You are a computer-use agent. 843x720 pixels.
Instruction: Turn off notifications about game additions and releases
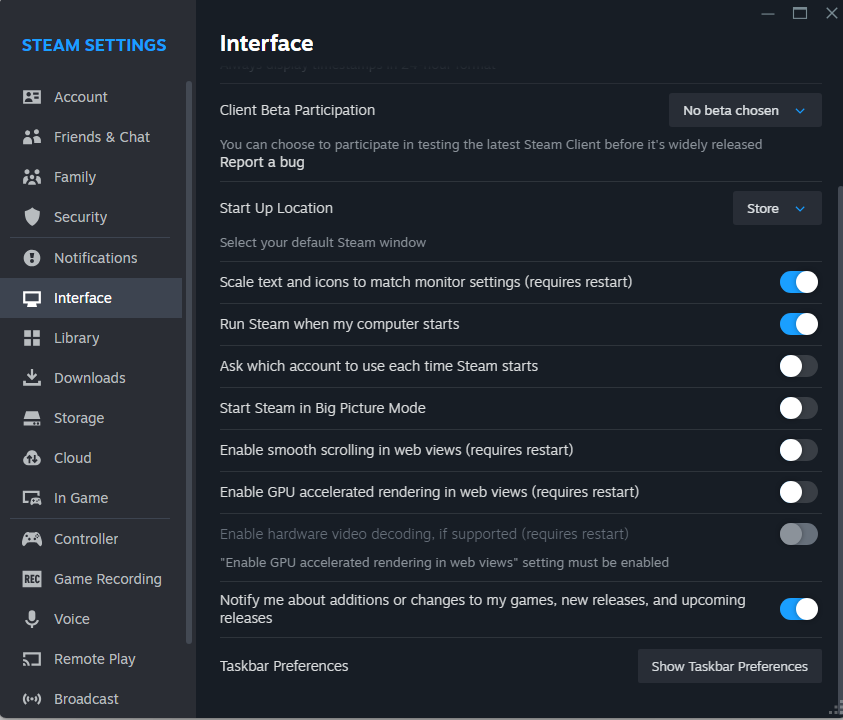click(798, 609)
